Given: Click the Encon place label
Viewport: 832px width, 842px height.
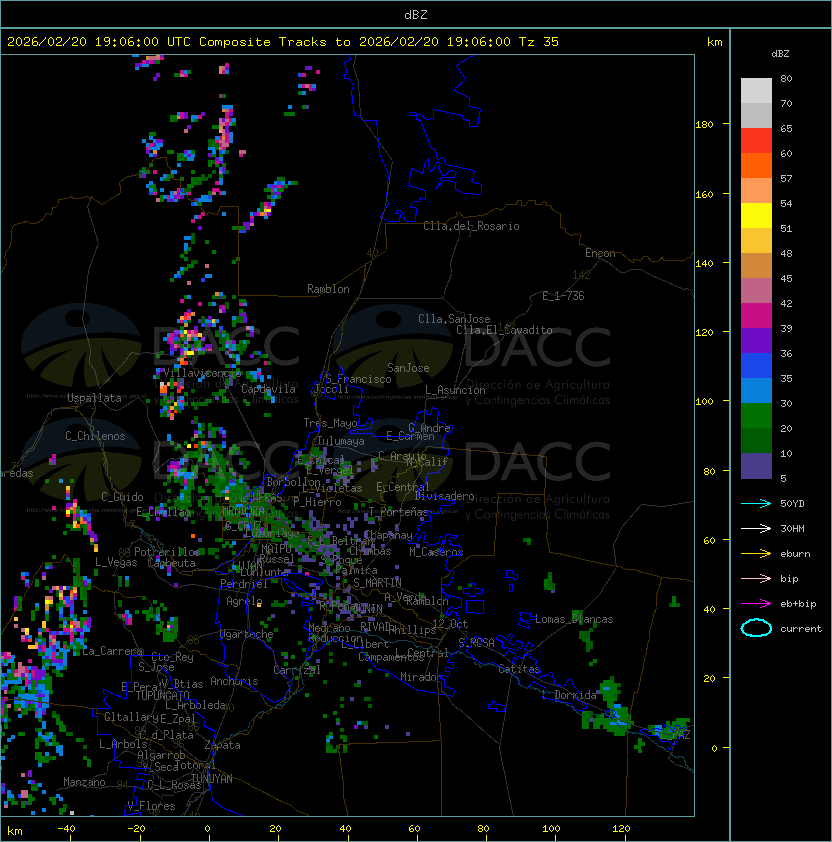Looking at the screenshot, I should (600, 253).
